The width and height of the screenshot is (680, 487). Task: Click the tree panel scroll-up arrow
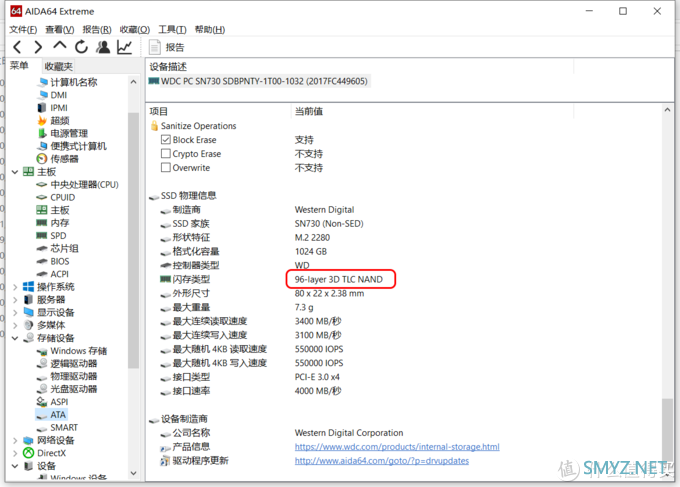[133, 82]
